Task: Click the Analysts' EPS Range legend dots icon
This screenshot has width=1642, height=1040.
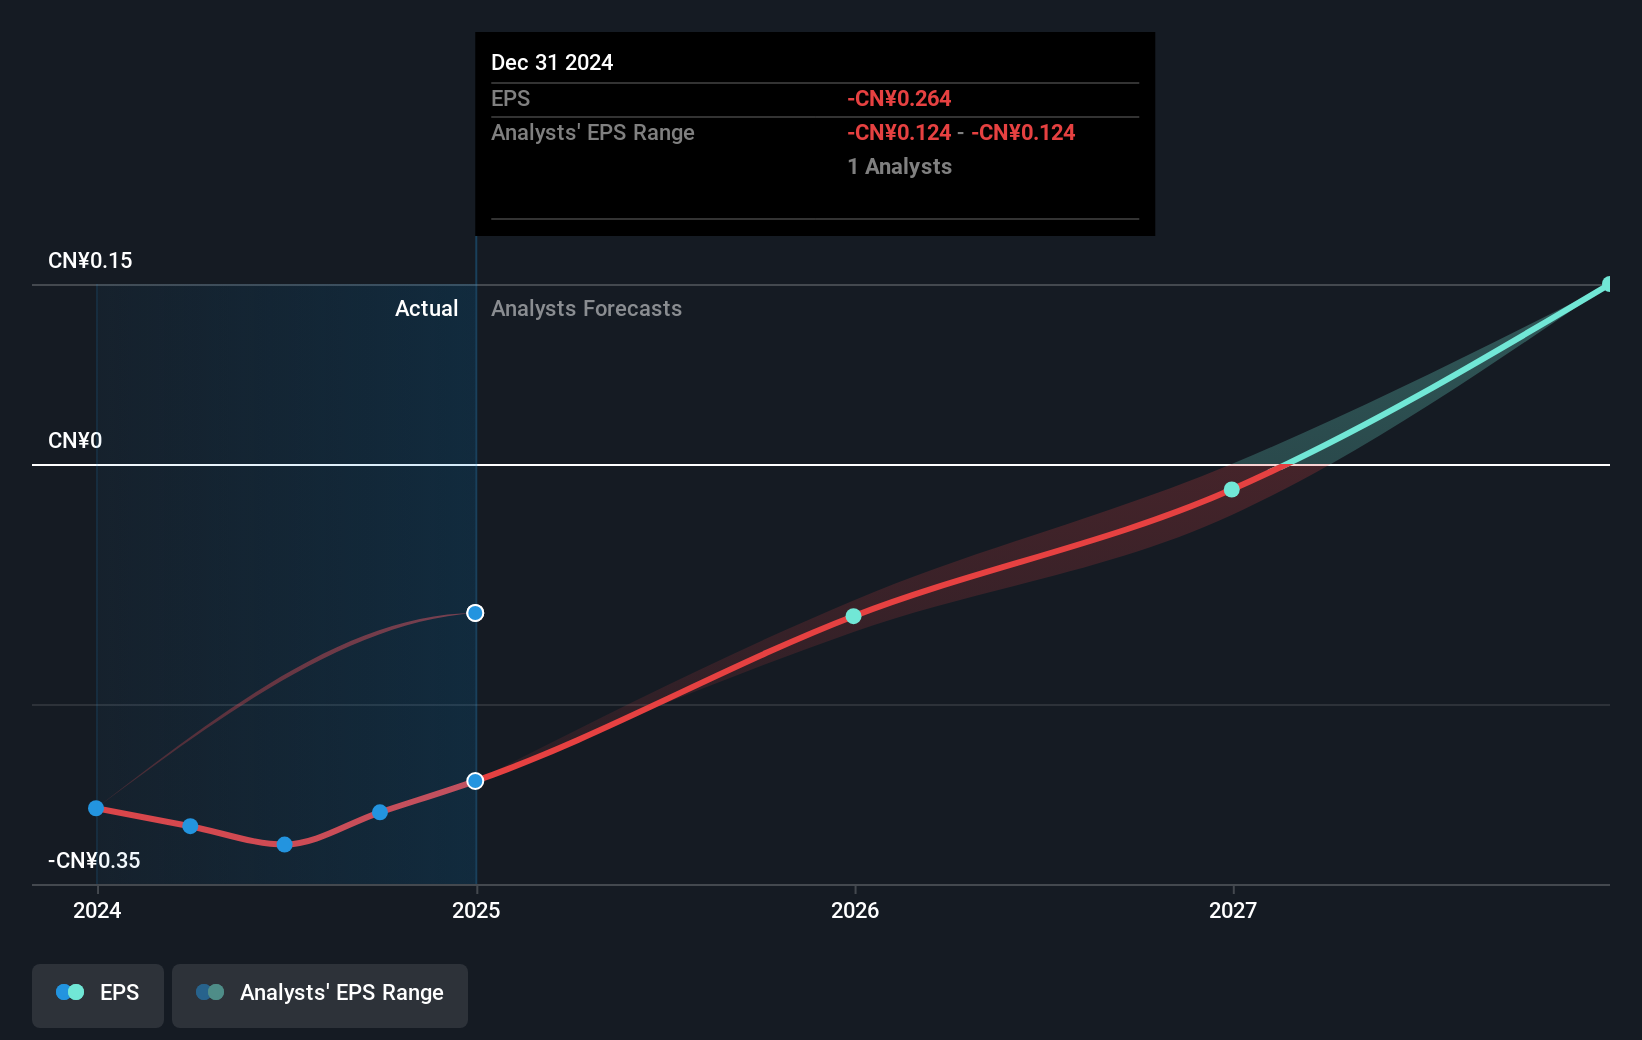Action: (210, 992)
